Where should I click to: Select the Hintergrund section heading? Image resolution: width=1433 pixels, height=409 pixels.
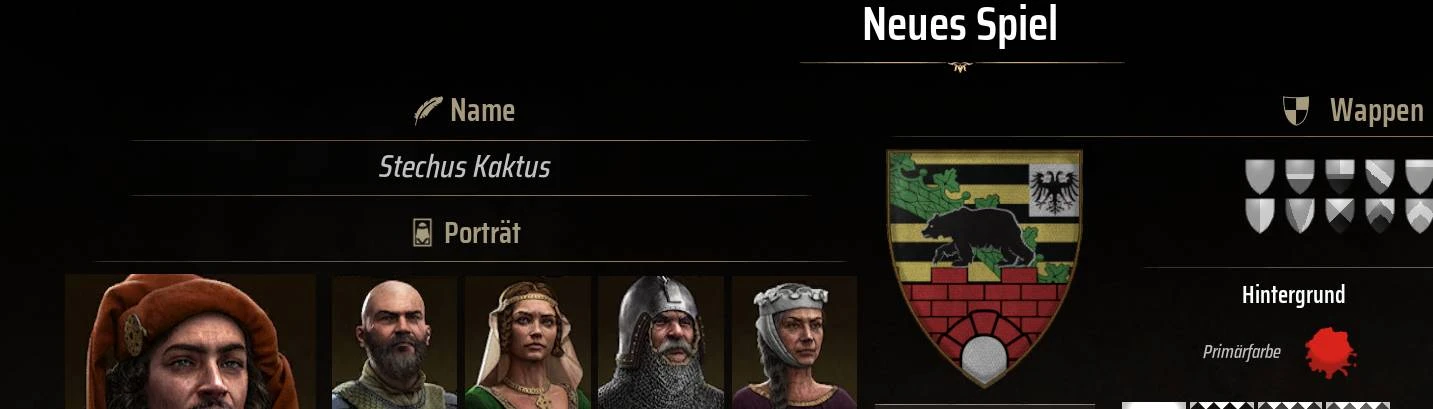tap(1293, 295)
